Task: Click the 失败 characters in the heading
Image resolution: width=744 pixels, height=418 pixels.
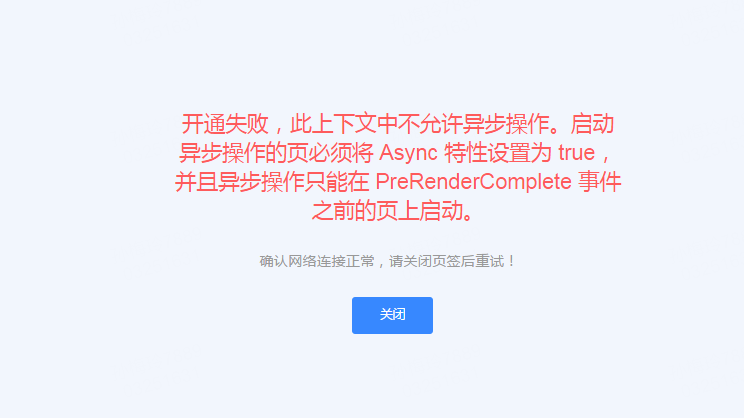Action: 247,124
